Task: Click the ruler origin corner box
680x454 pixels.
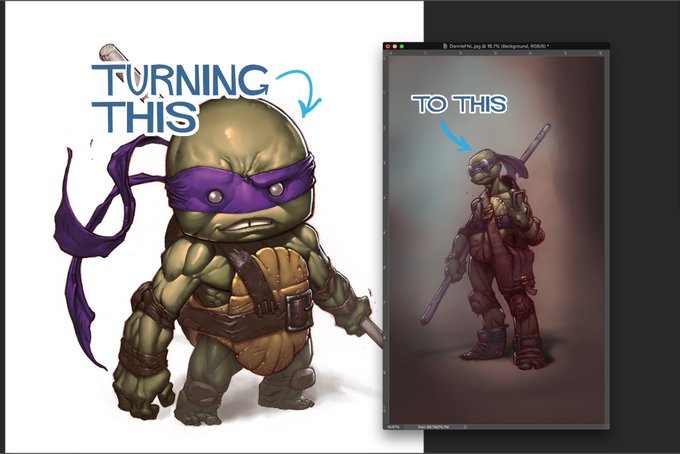Action: tap(386, 53)
